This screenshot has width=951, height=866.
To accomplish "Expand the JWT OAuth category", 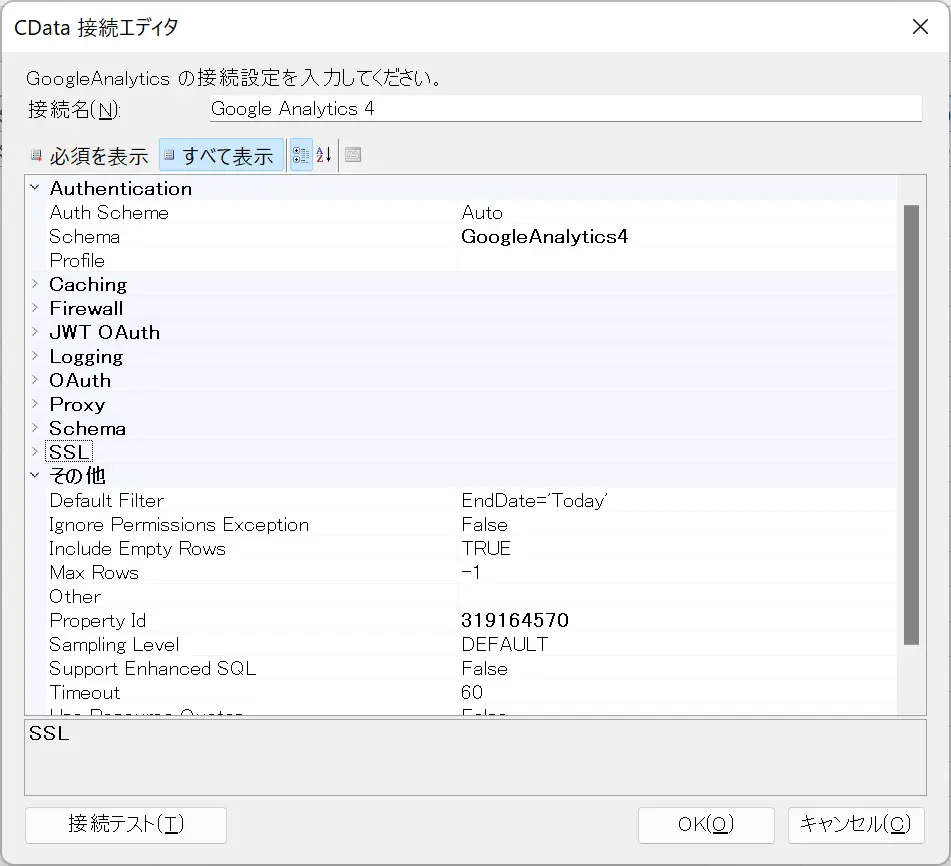I will [35, 332].
